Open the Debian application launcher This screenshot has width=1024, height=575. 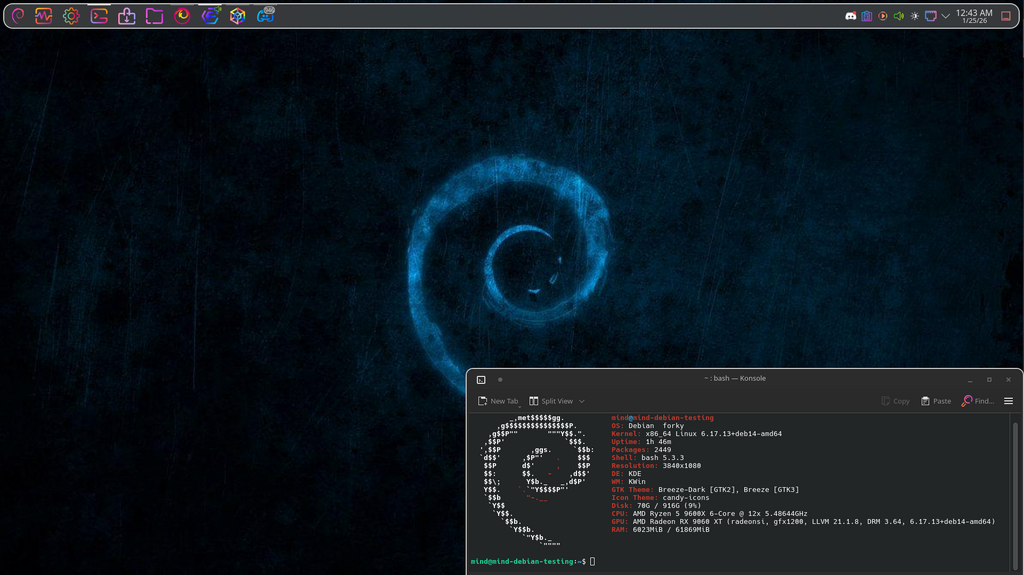coord(18,16)
